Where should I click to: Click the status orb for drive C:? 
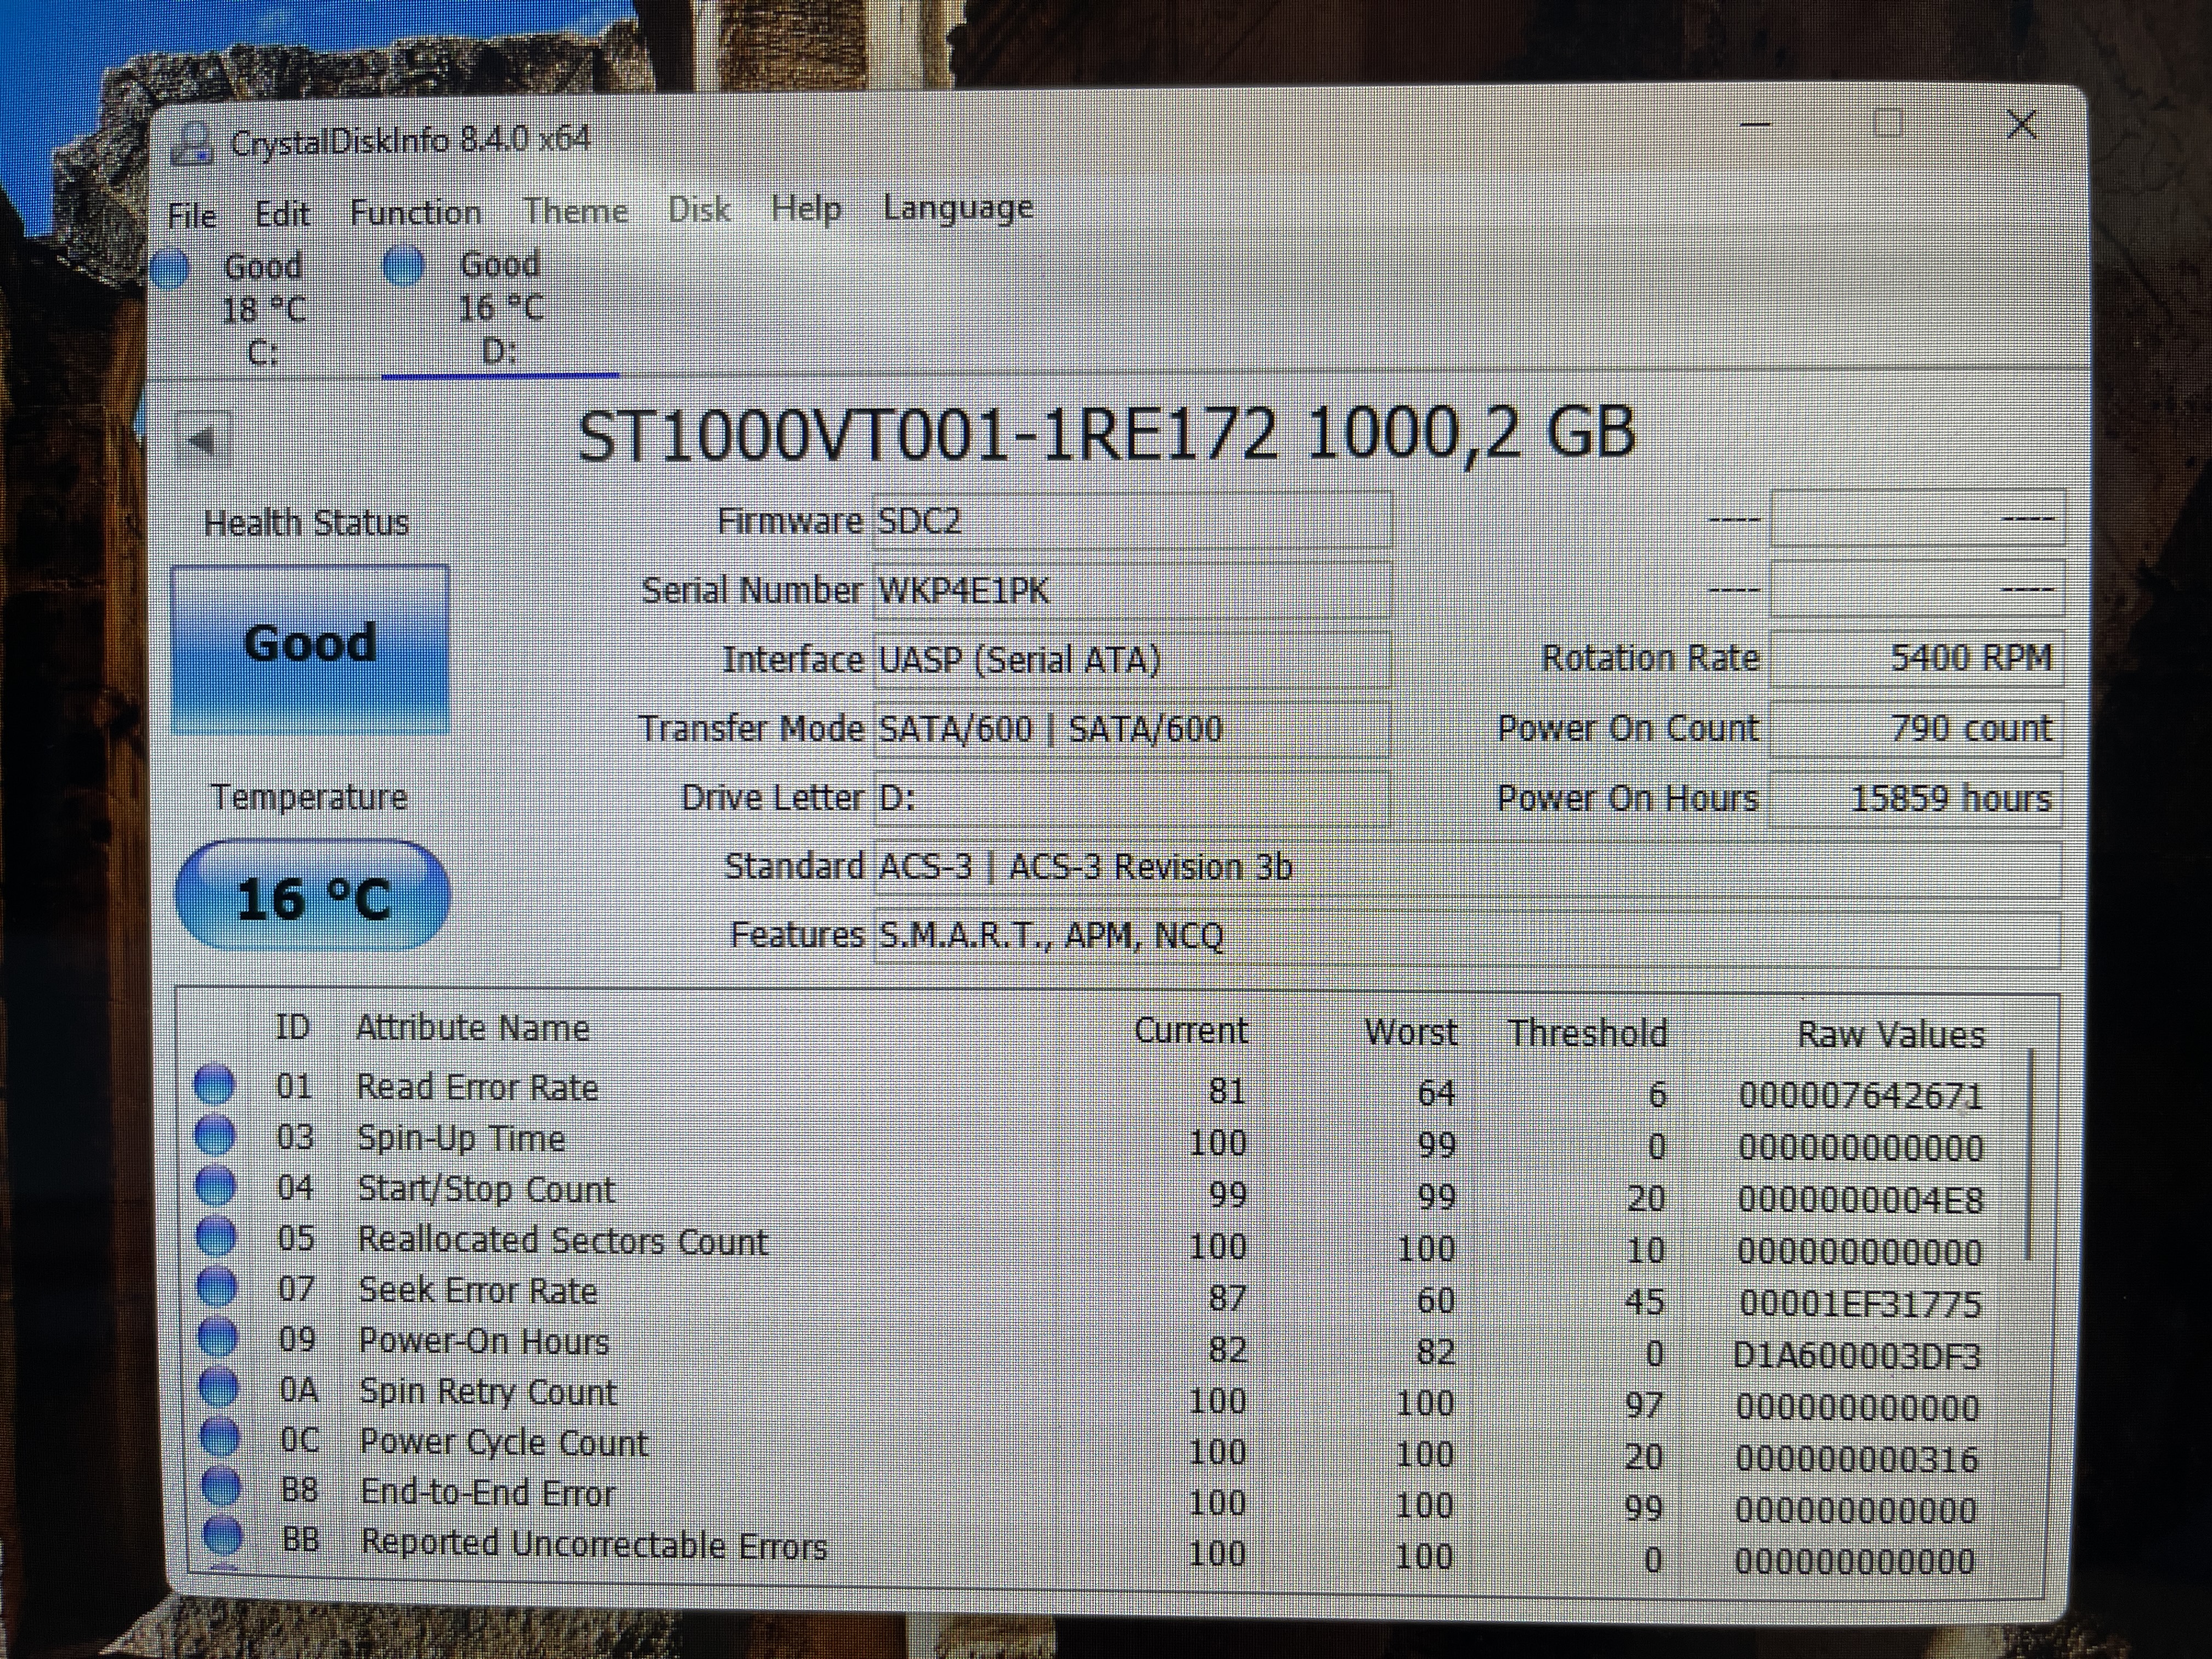(171, 268)
